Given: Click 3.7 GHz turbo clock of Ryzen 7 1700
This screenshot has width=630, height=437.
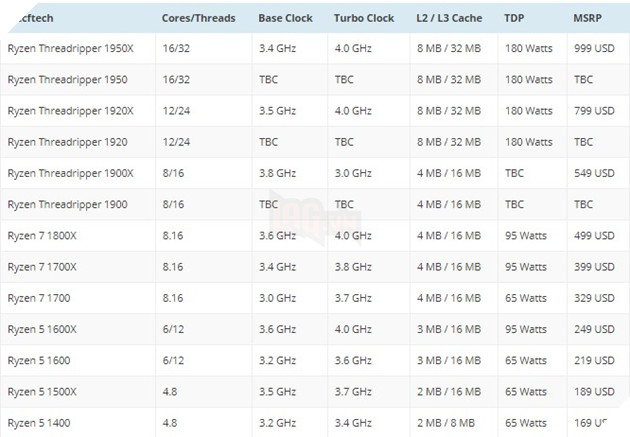Looking at the screenshot, I should click(x=353, y=298).
